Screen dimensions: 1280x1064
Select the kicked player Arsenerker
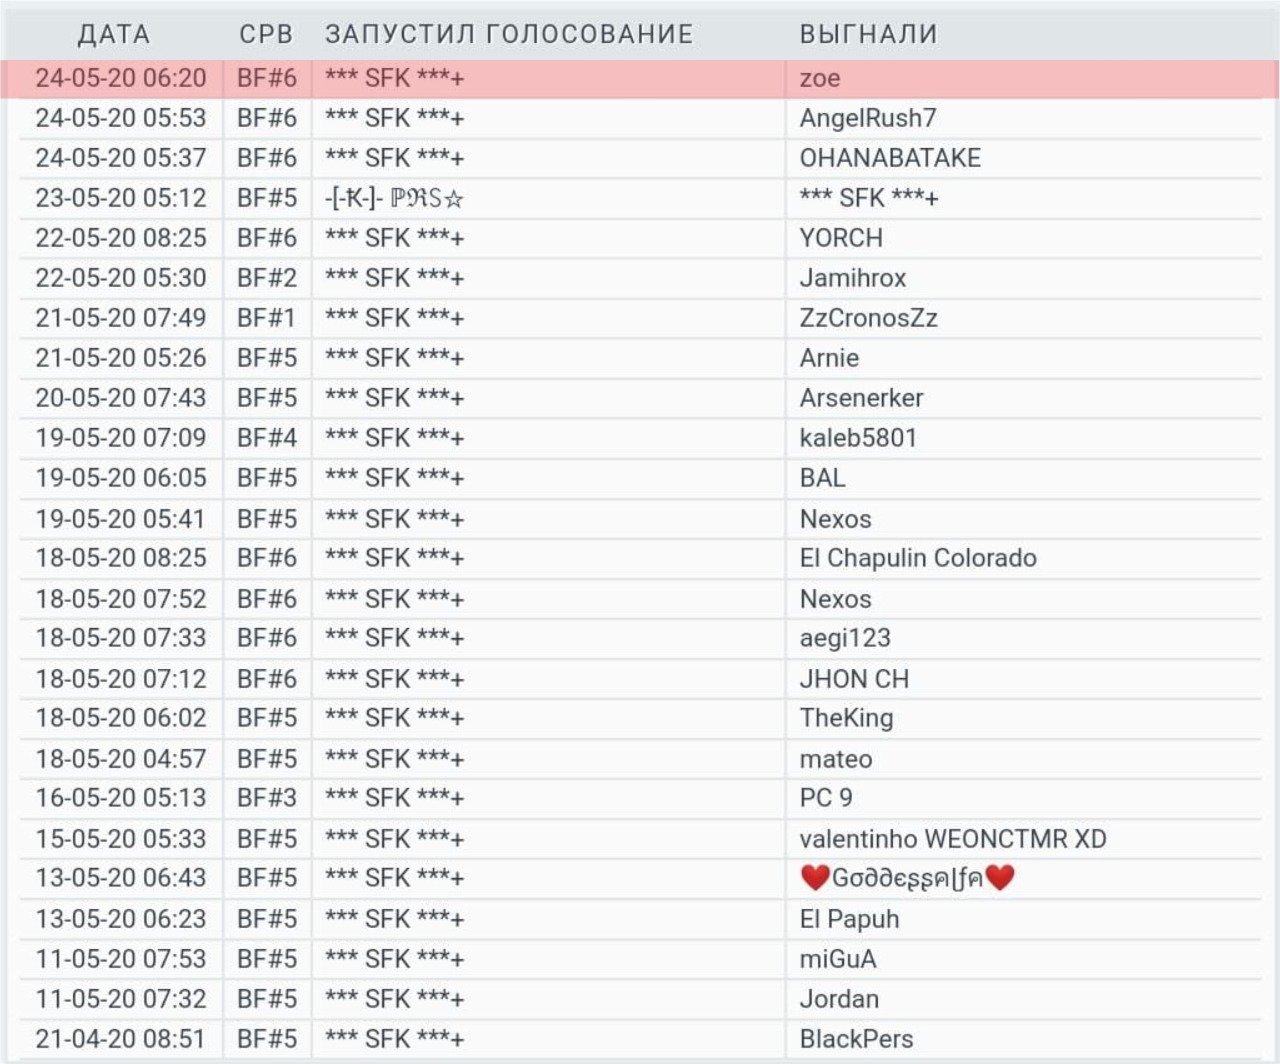(861, 398)
